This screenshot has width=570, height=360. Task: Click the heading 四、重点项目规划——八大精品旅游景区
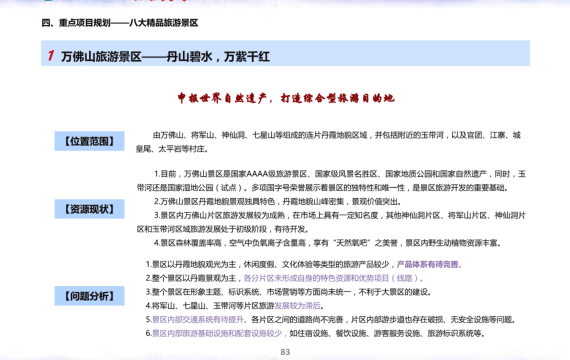(x=120, y=23)
